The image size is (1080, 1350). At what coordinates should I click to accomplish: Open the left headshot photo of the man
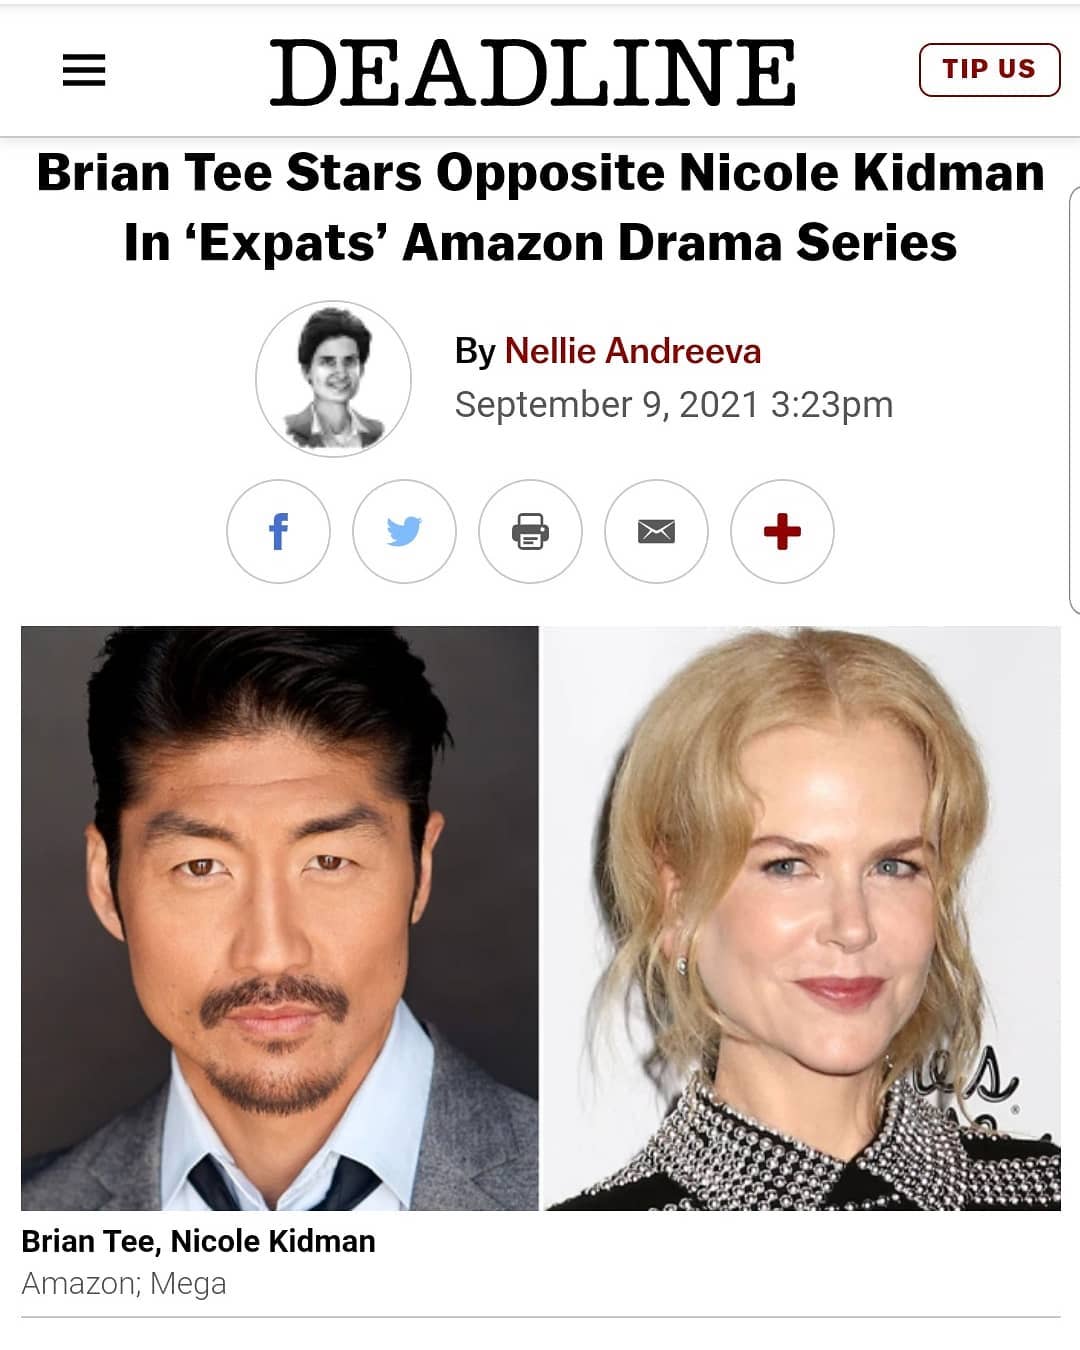tap(280, 918)
